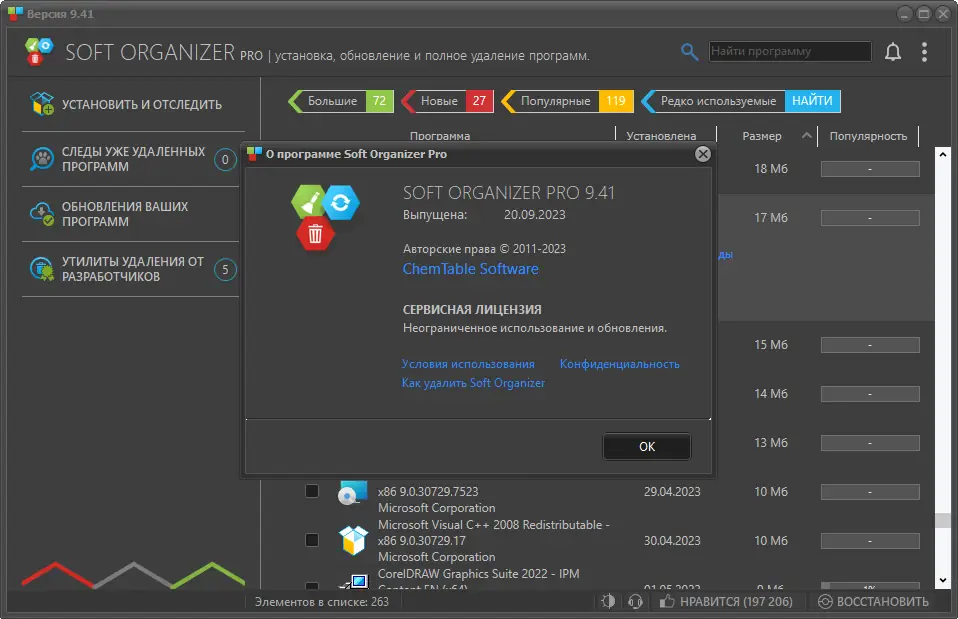Open Условия использования link
Image resolution: width=958 pixels, height=619 pixels.
coord(468,364)
